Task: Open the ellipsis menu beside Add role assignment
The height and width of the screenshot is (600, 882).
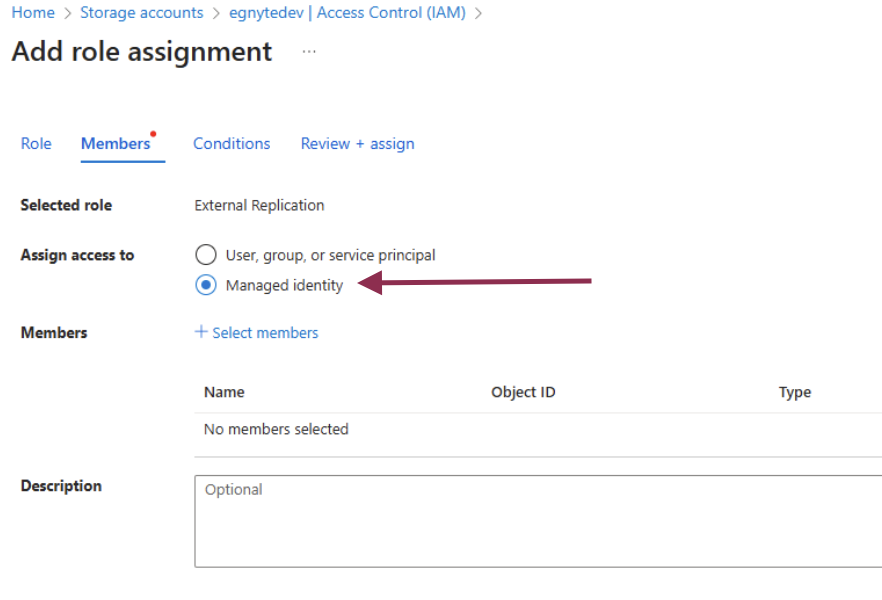Action: [x=308, y=52]
